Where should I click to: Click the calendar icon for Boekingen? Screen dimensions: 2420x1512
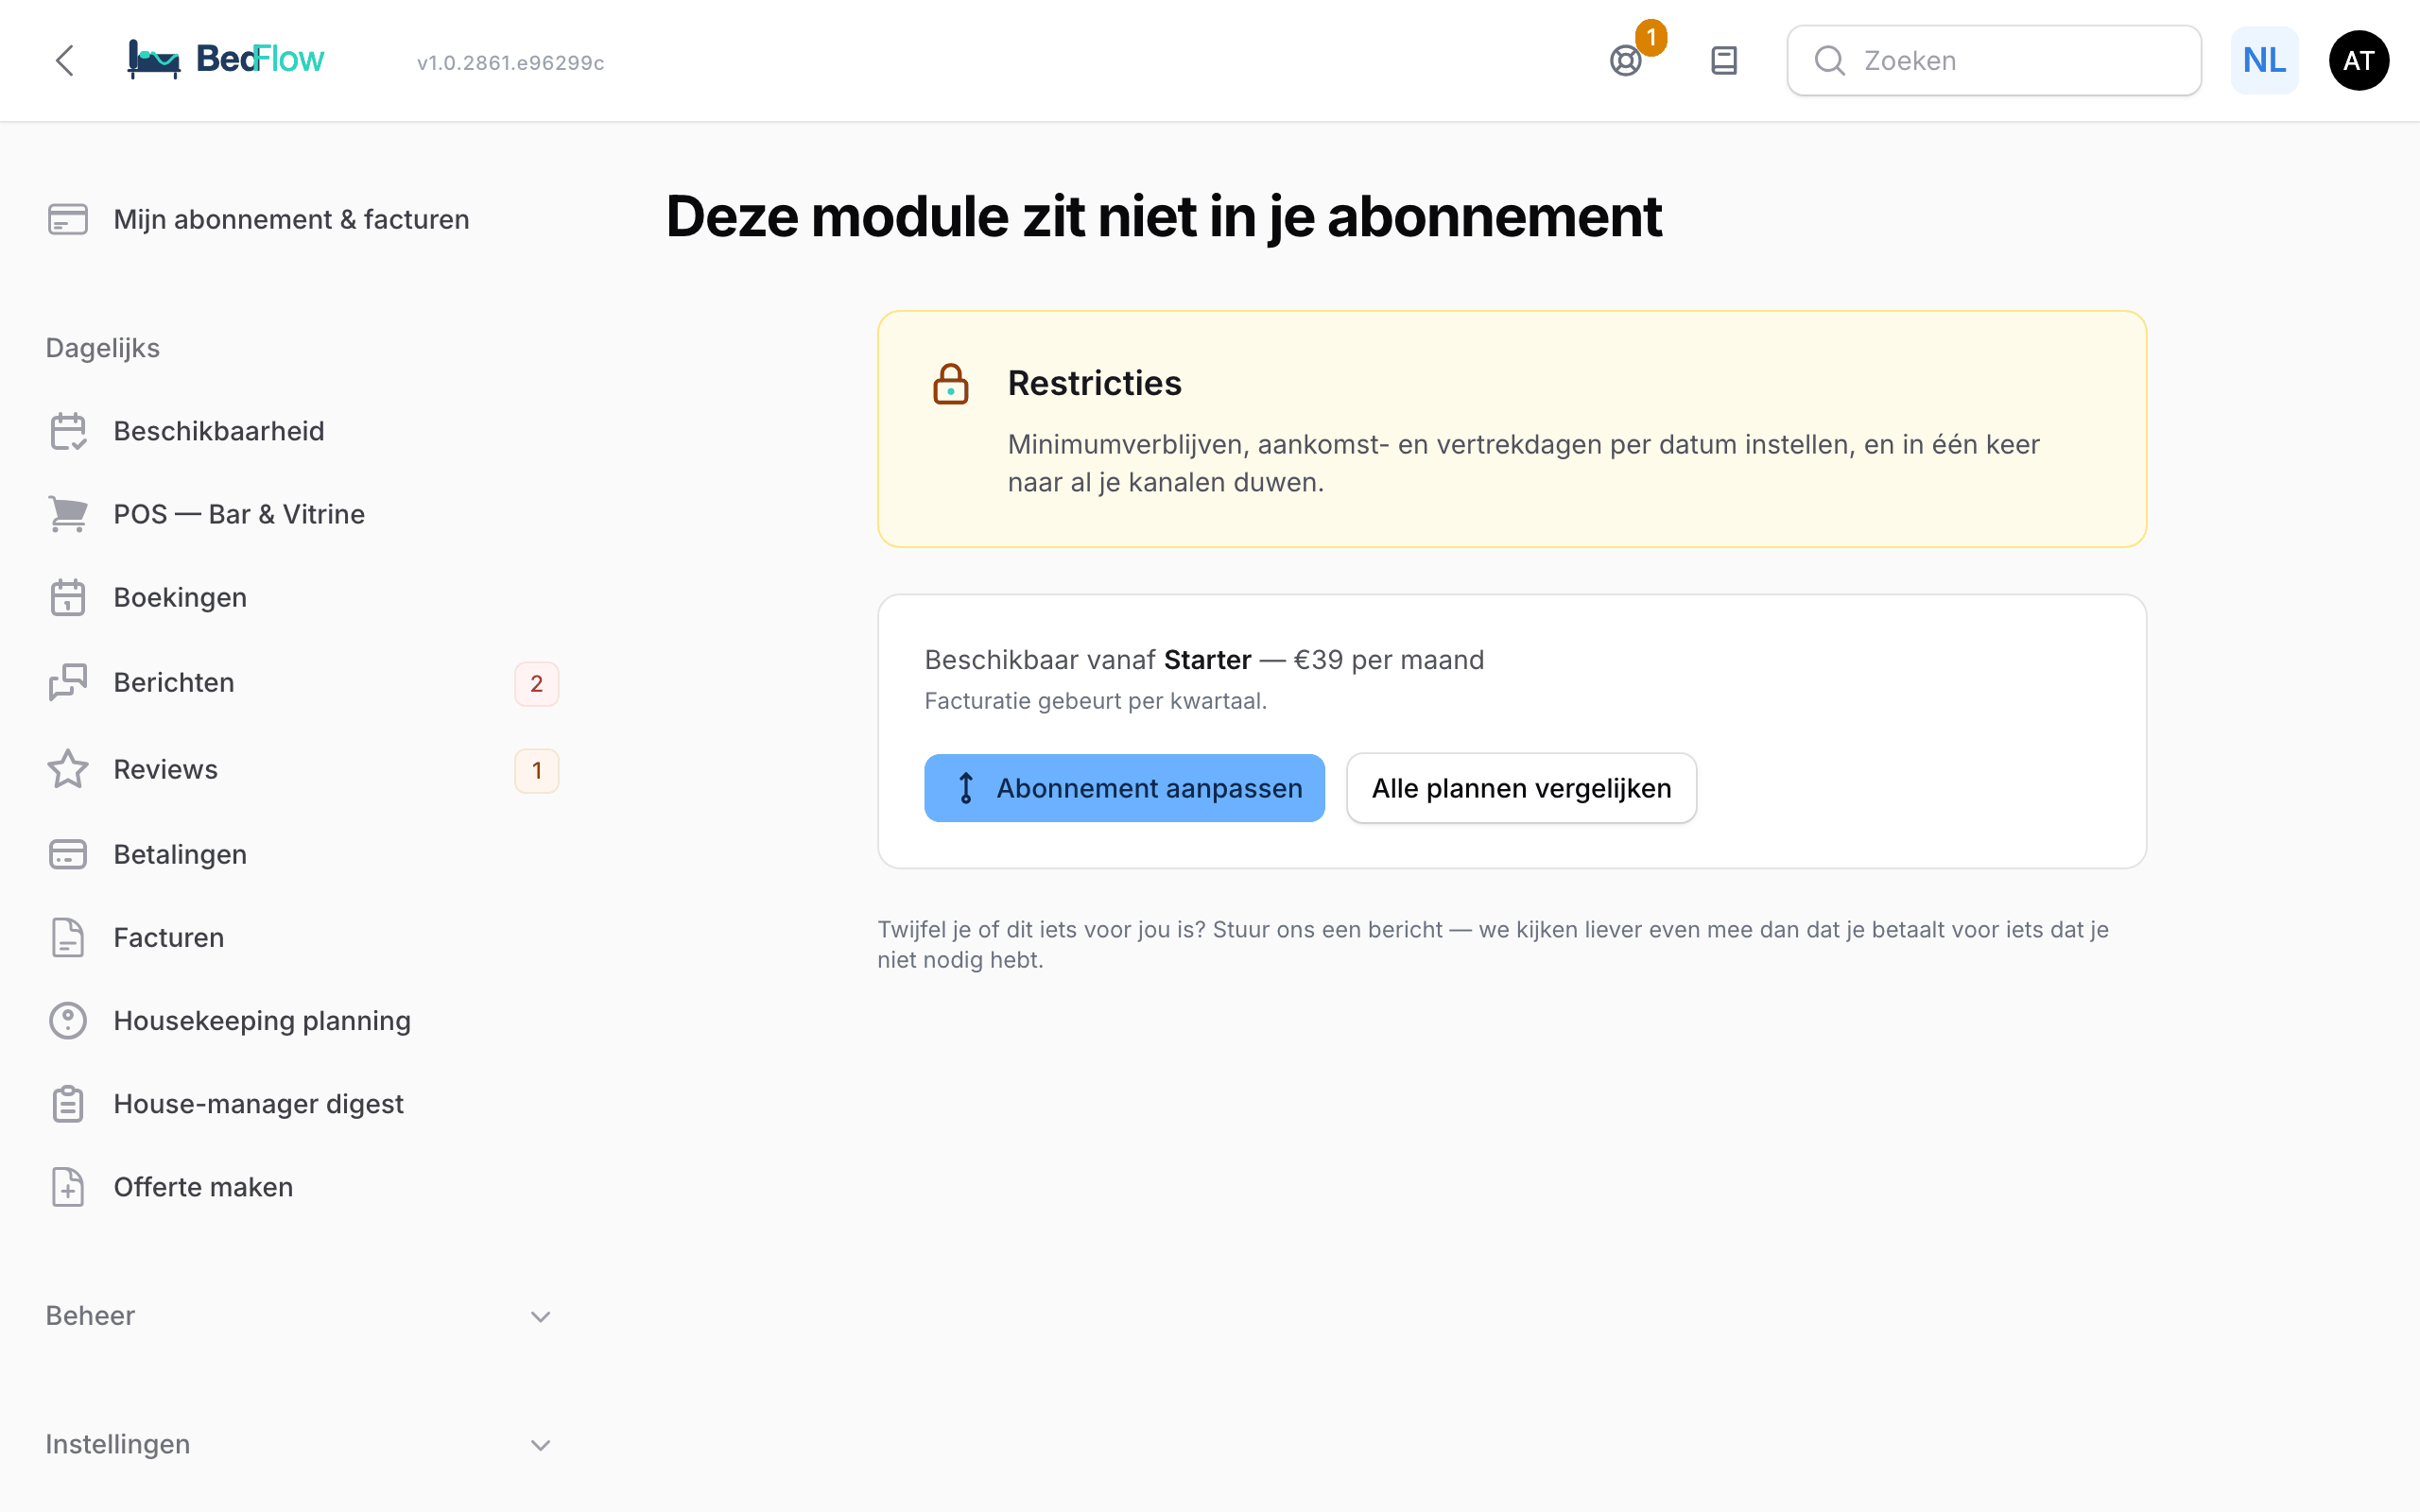pos(68,597)
